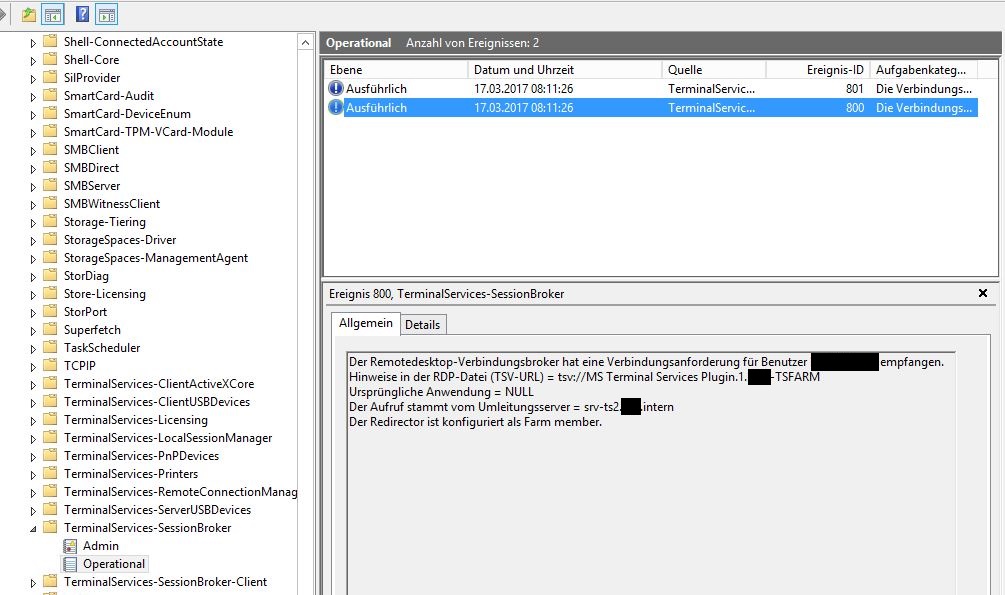Sort by Datum und Uhrzeit column header

tap(563, 70)
